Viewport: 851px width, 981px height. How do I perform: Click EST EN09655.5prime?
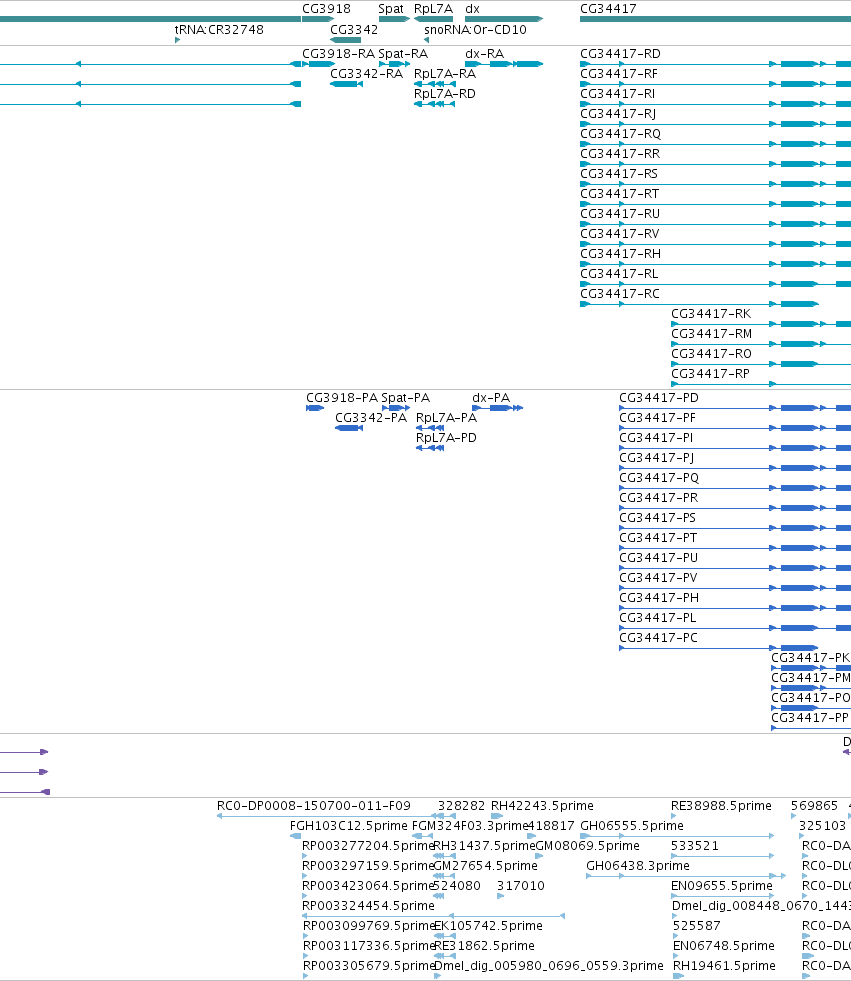point(721,886)
